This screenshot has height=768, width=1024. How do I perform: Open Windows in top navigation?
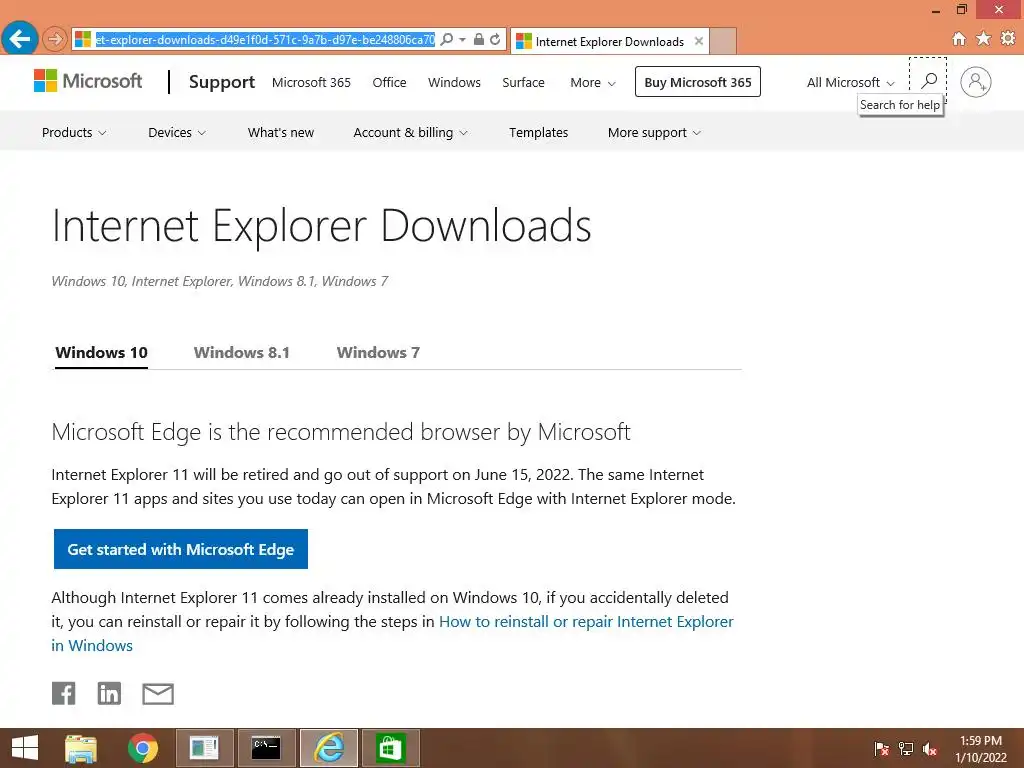pyautogui.click(x=454, y=82)
